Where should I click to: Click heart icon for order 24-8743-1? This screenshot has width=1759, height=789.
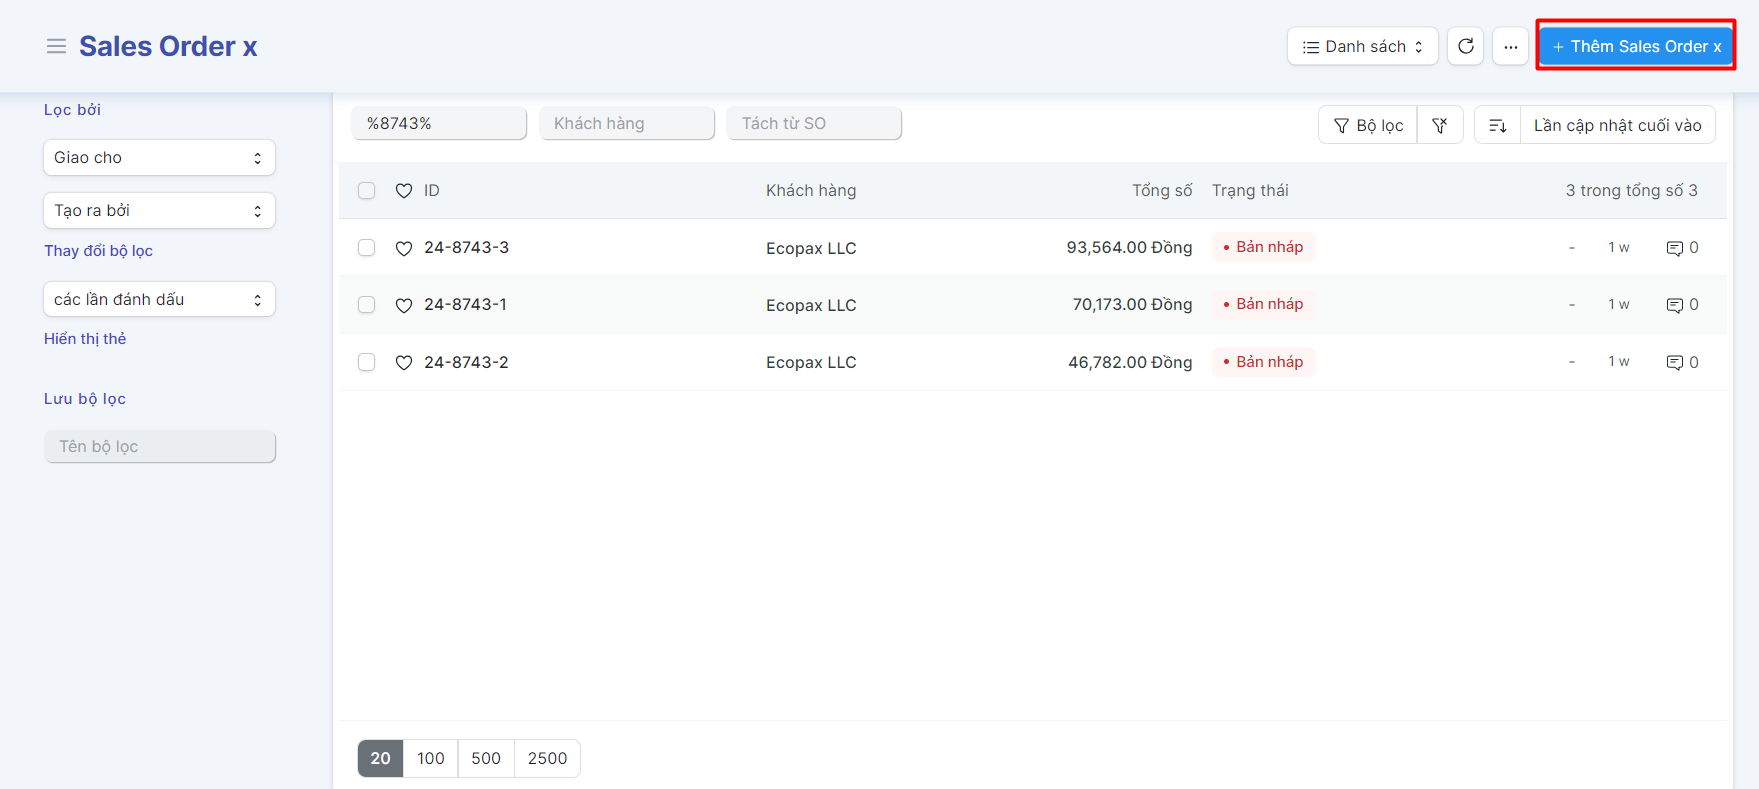point(404,305)
